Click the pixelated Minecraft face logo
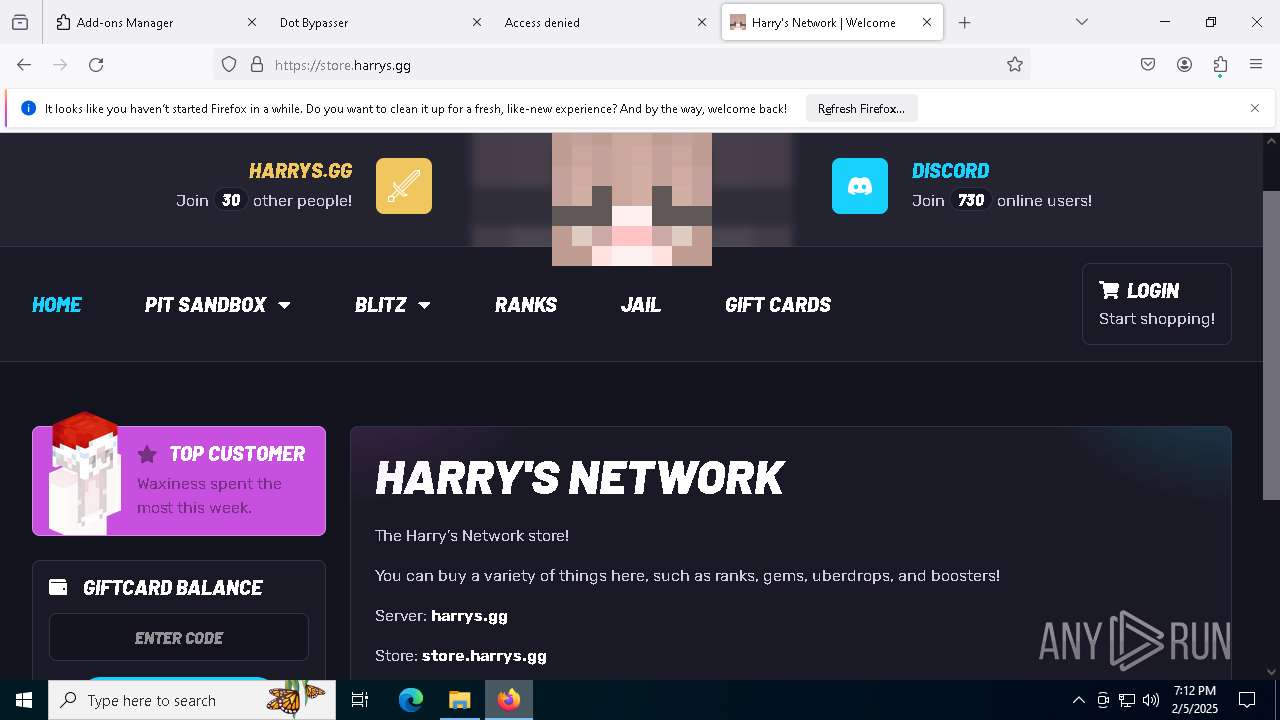Image resolution: width=1280 pixels, height=720 pixels. (x=632, y=200)
